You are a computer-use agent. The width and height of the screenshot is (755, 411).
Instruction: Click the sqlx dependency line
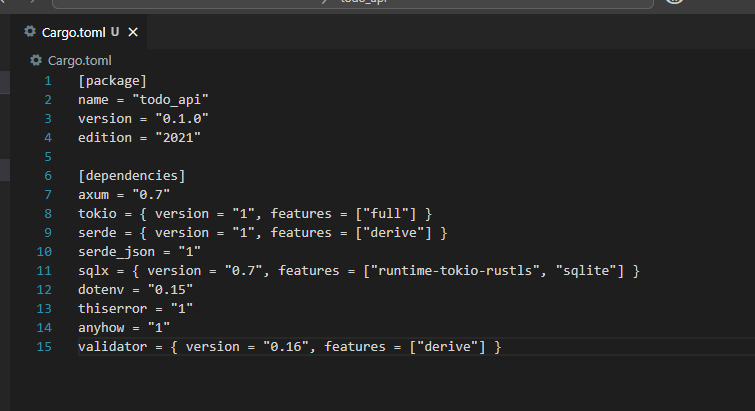(358, 271)
